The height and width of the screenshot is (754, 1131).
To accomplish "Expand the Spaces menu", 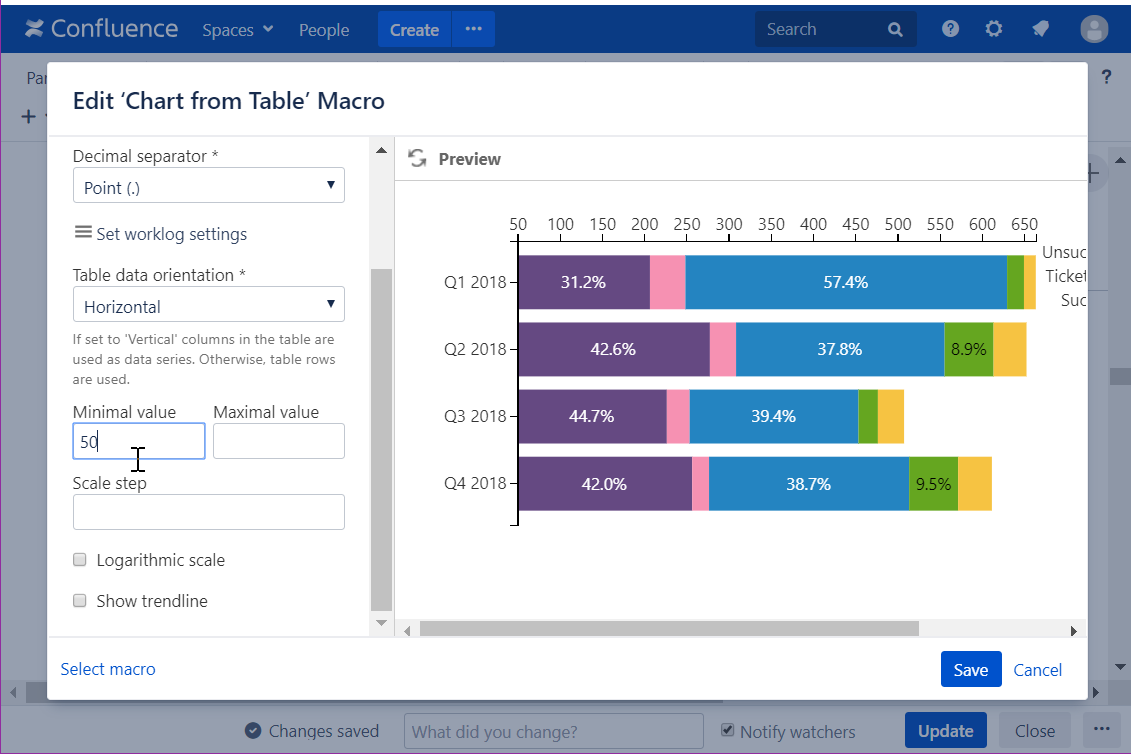I will point(237,30).
